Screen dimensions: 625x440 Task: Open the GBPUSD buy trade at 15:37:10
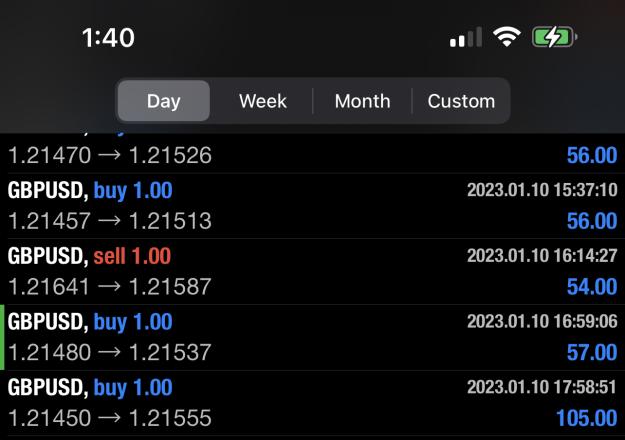click(312, 206)
